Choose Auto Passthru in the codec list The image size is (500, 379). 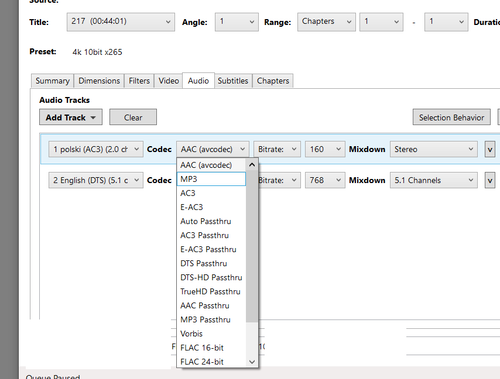click(x=211, y=221)
